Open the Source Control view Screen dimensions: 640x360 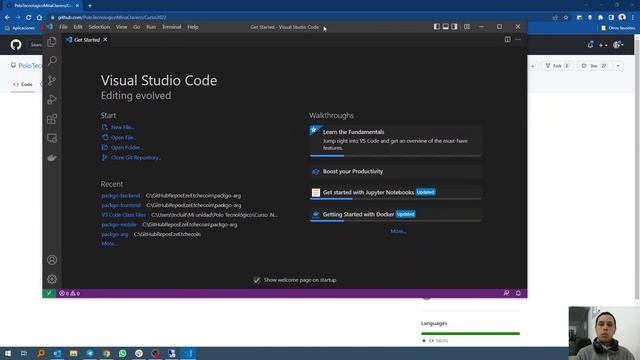pos(52,80)
